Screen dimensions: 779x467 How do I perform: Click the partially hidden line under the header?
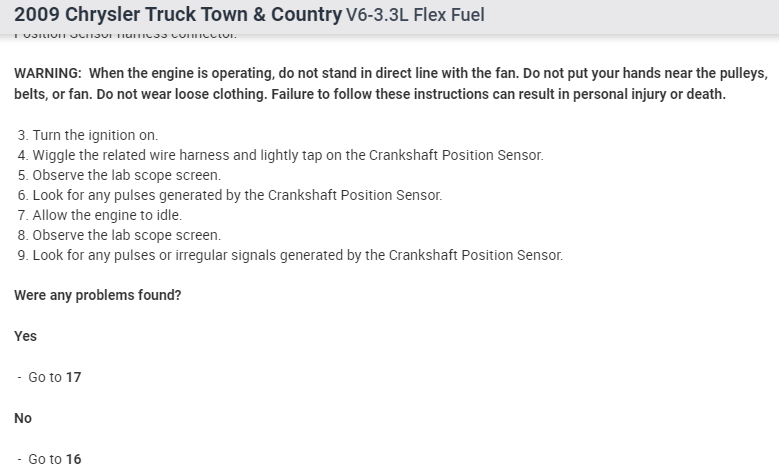(x=125, y=35)
